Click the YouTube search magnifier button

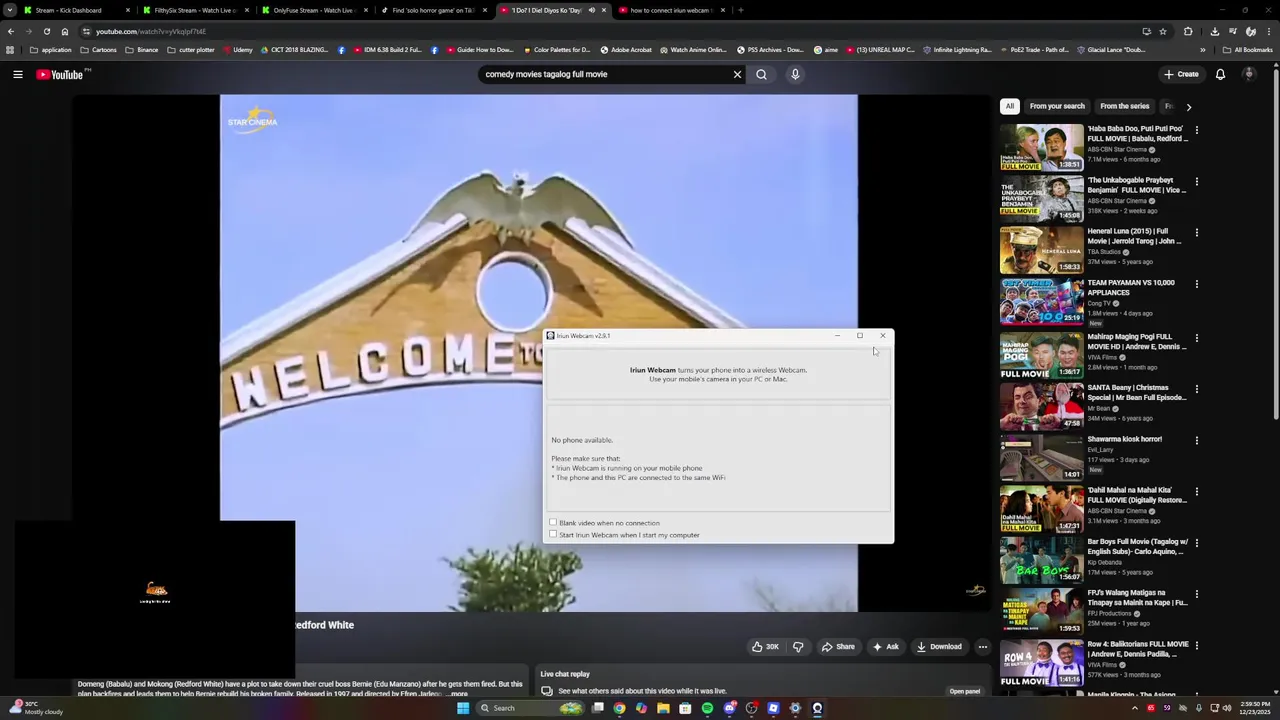point(761,74)
